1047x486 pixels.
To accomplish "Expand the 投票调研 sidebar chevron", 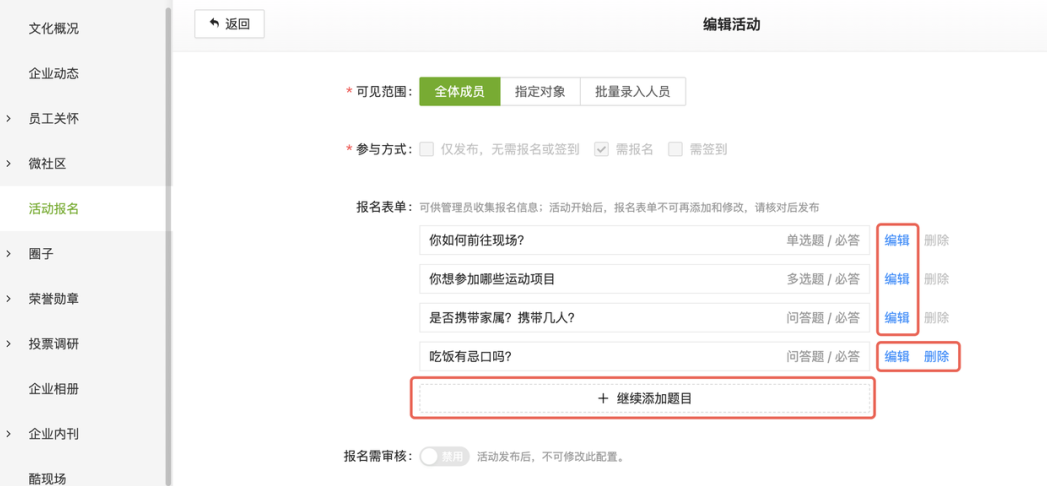I will click(9, 344).
